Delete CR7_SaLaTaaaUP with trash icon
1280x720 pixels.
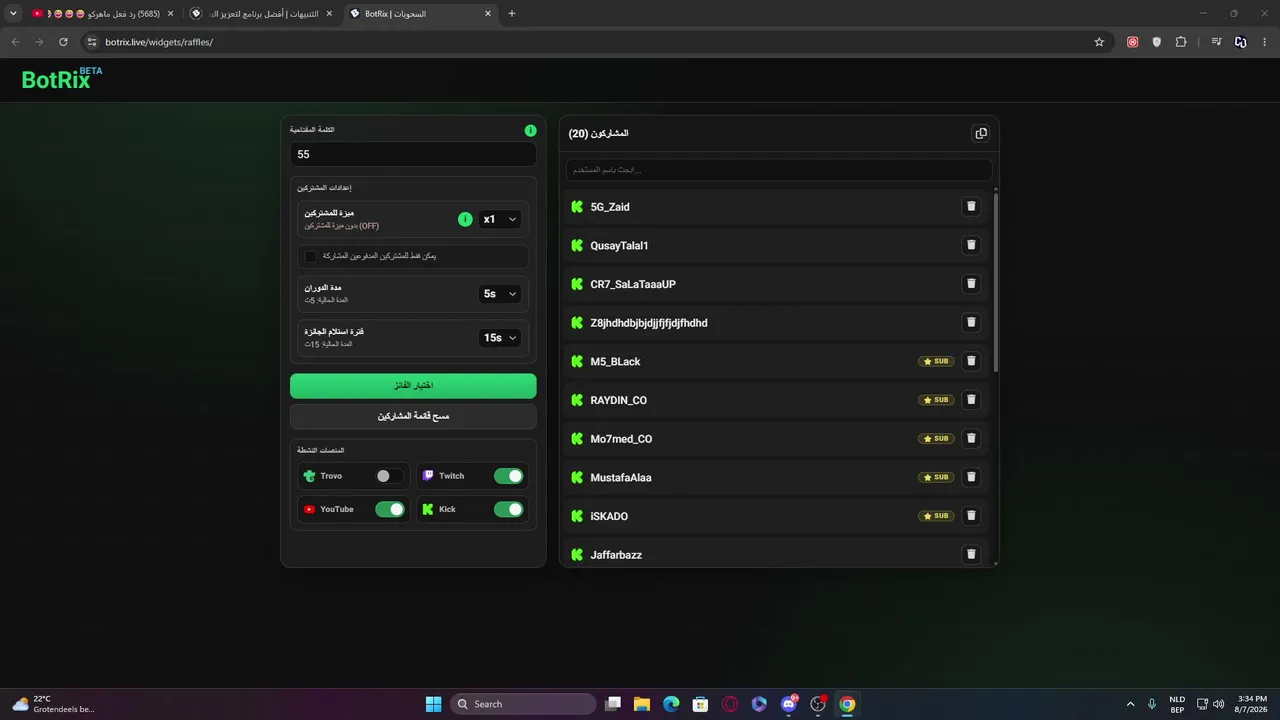970,284
